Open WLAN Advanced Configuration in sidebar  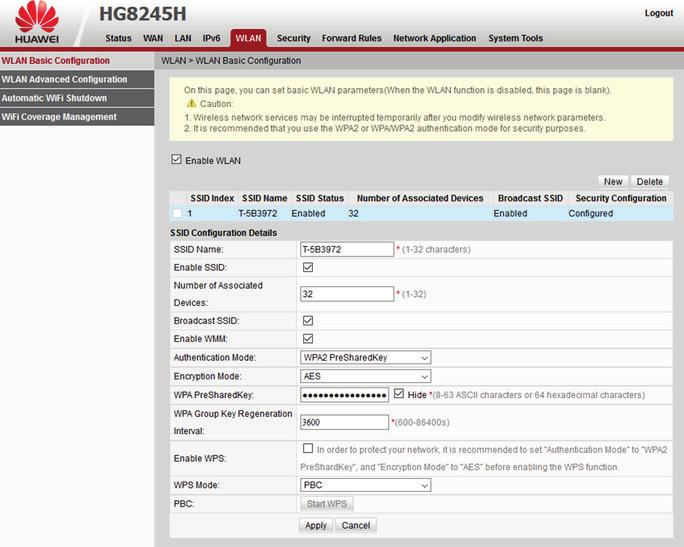(x=77, y=79)
